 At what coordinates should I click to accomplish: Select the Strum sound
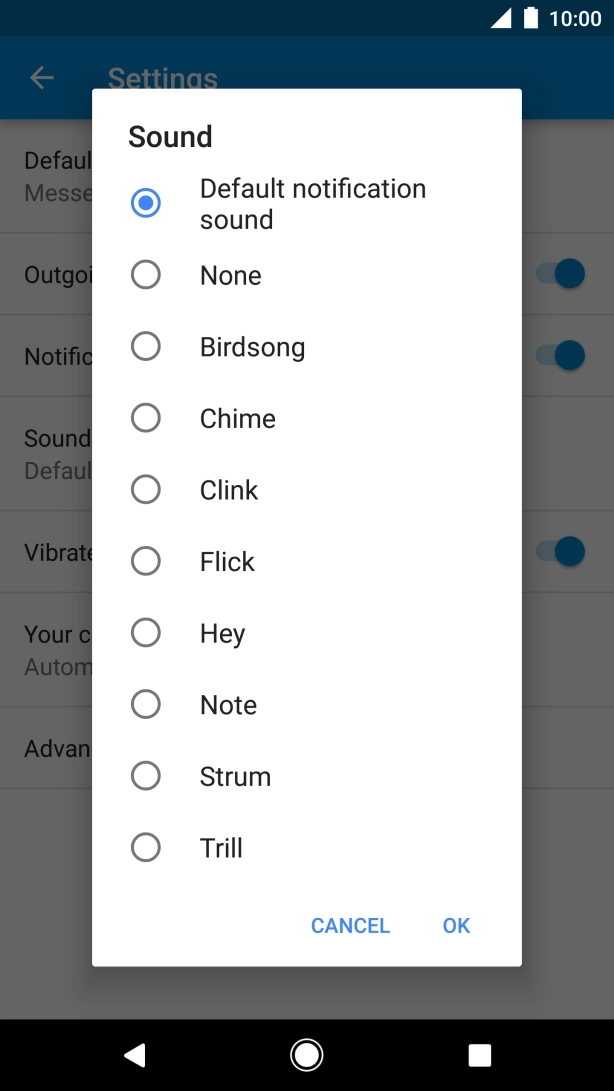(x=146, y=775)
